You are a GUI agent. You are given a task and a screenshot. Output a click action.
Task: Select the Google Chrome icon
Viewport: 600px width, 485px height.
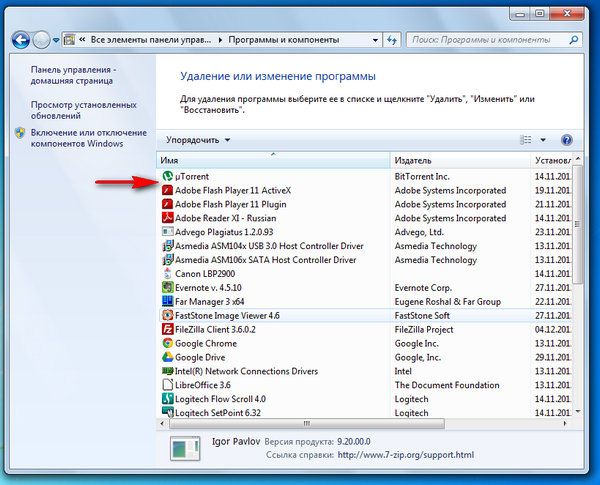click(x=167, y=343)
